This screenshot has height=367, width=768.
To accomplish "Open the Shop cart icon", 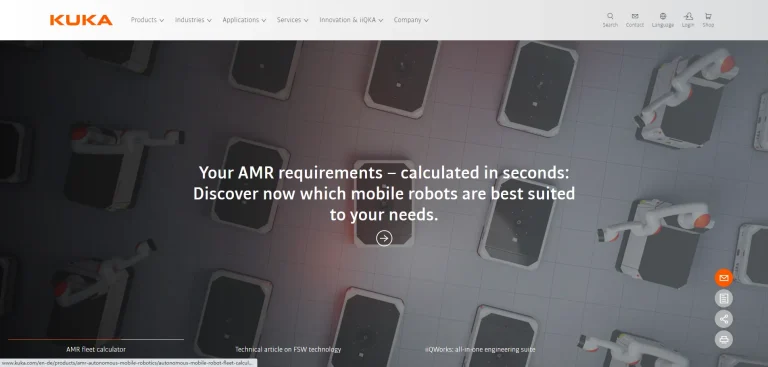I will [708, 20].
